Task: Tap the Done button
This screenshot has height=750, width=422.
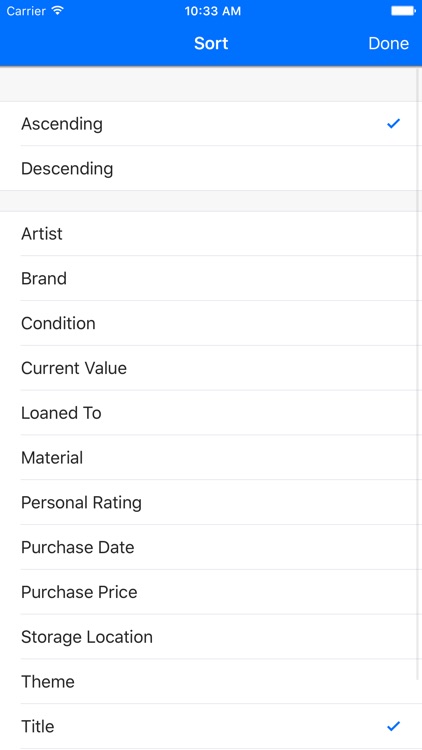Action: coord(388,44)
